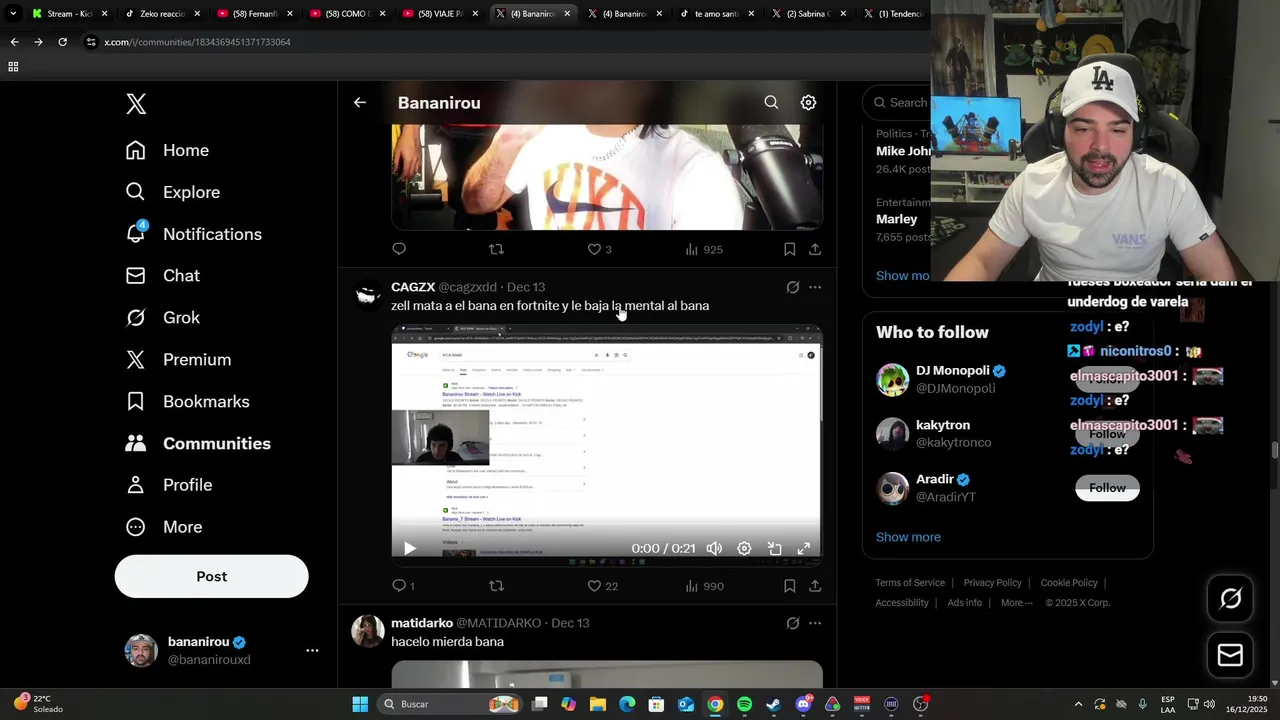This screenshot has height=720, width=1280.
Task: Follow Aradir
Action: (1107, 488)
